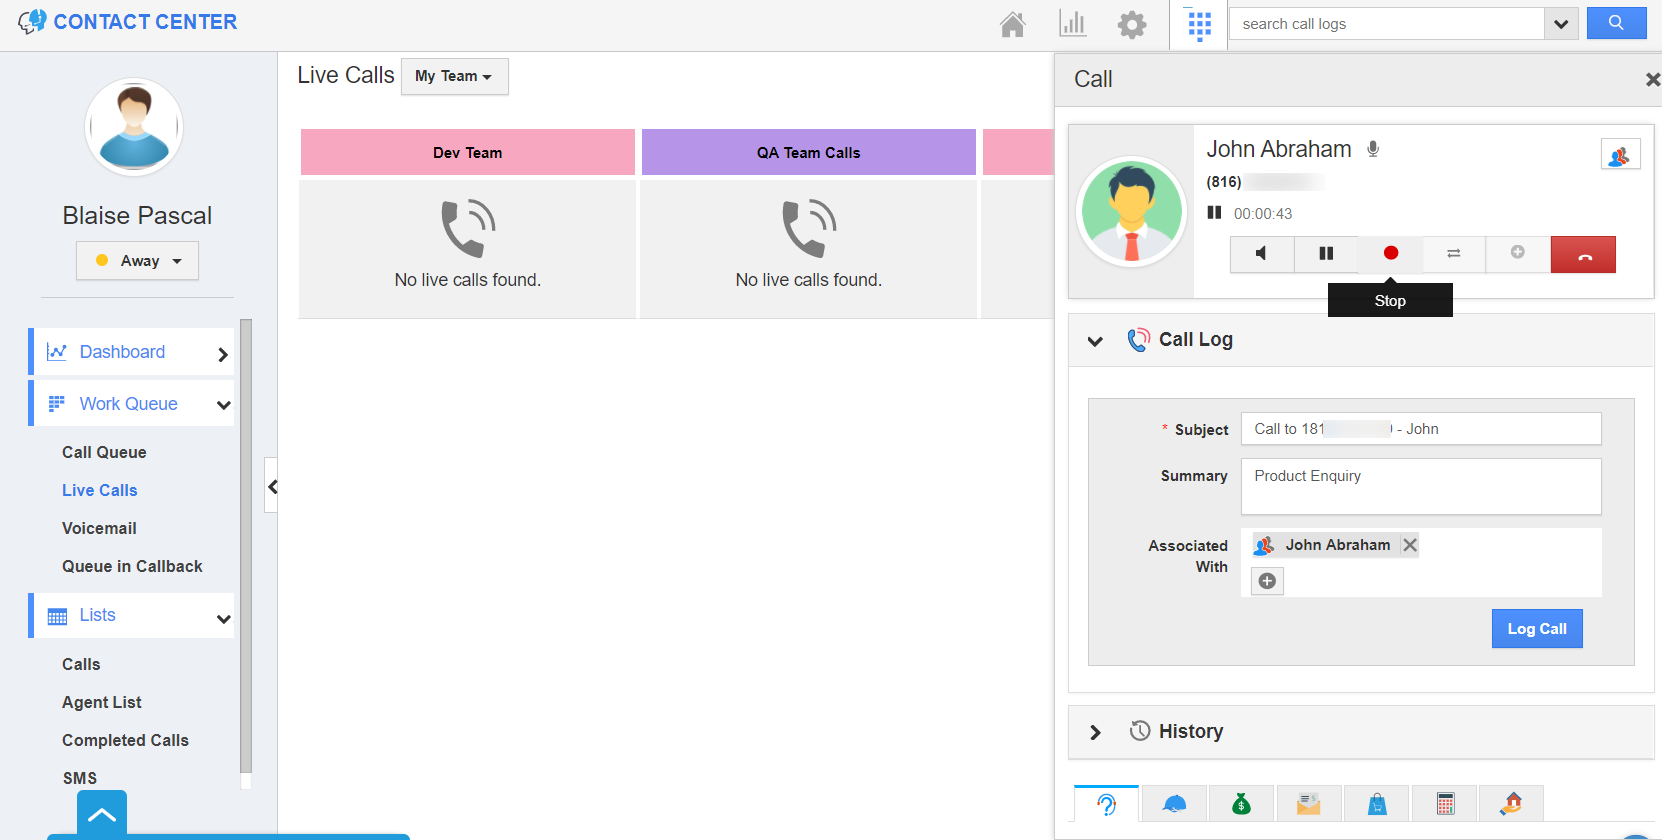The height and width of the screenshot is (840, 1662).
Task: Select the green money bag tab
Action: (1241, 804)
